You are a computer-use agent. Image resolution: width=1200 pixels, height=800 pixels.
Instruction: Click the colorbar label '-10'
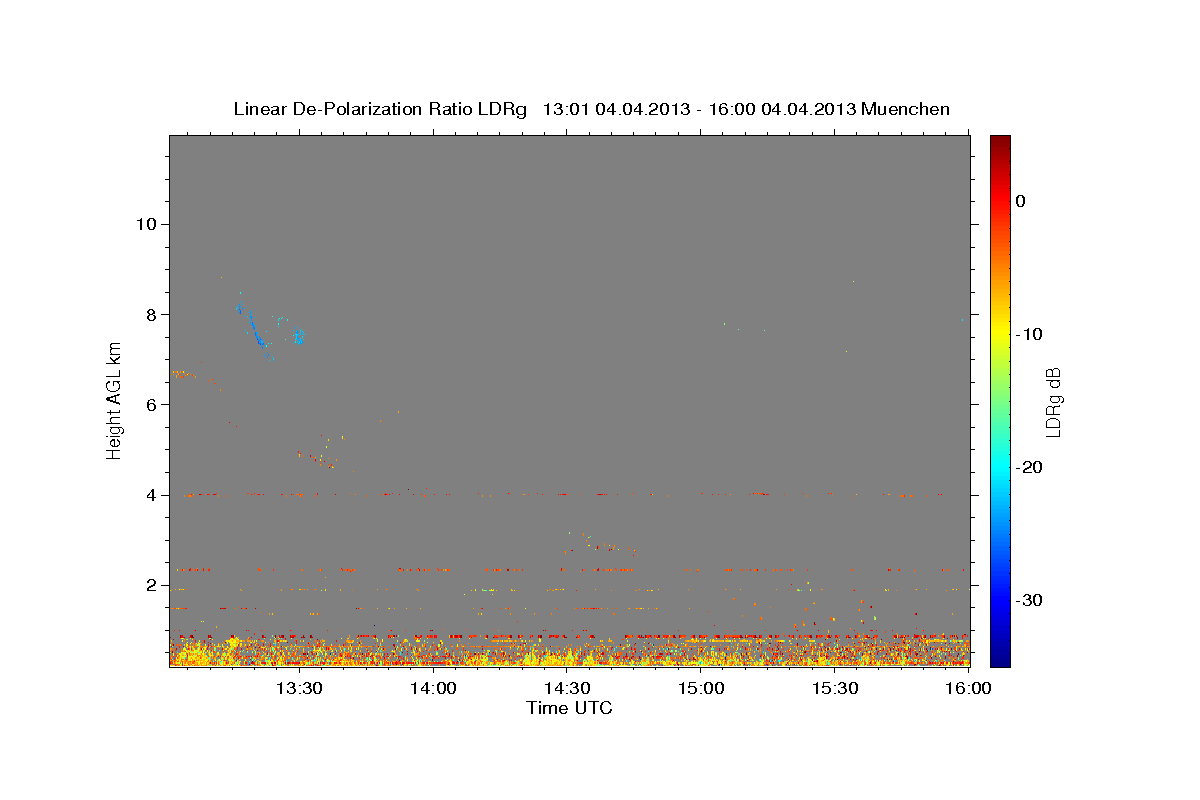[1029, 334]
